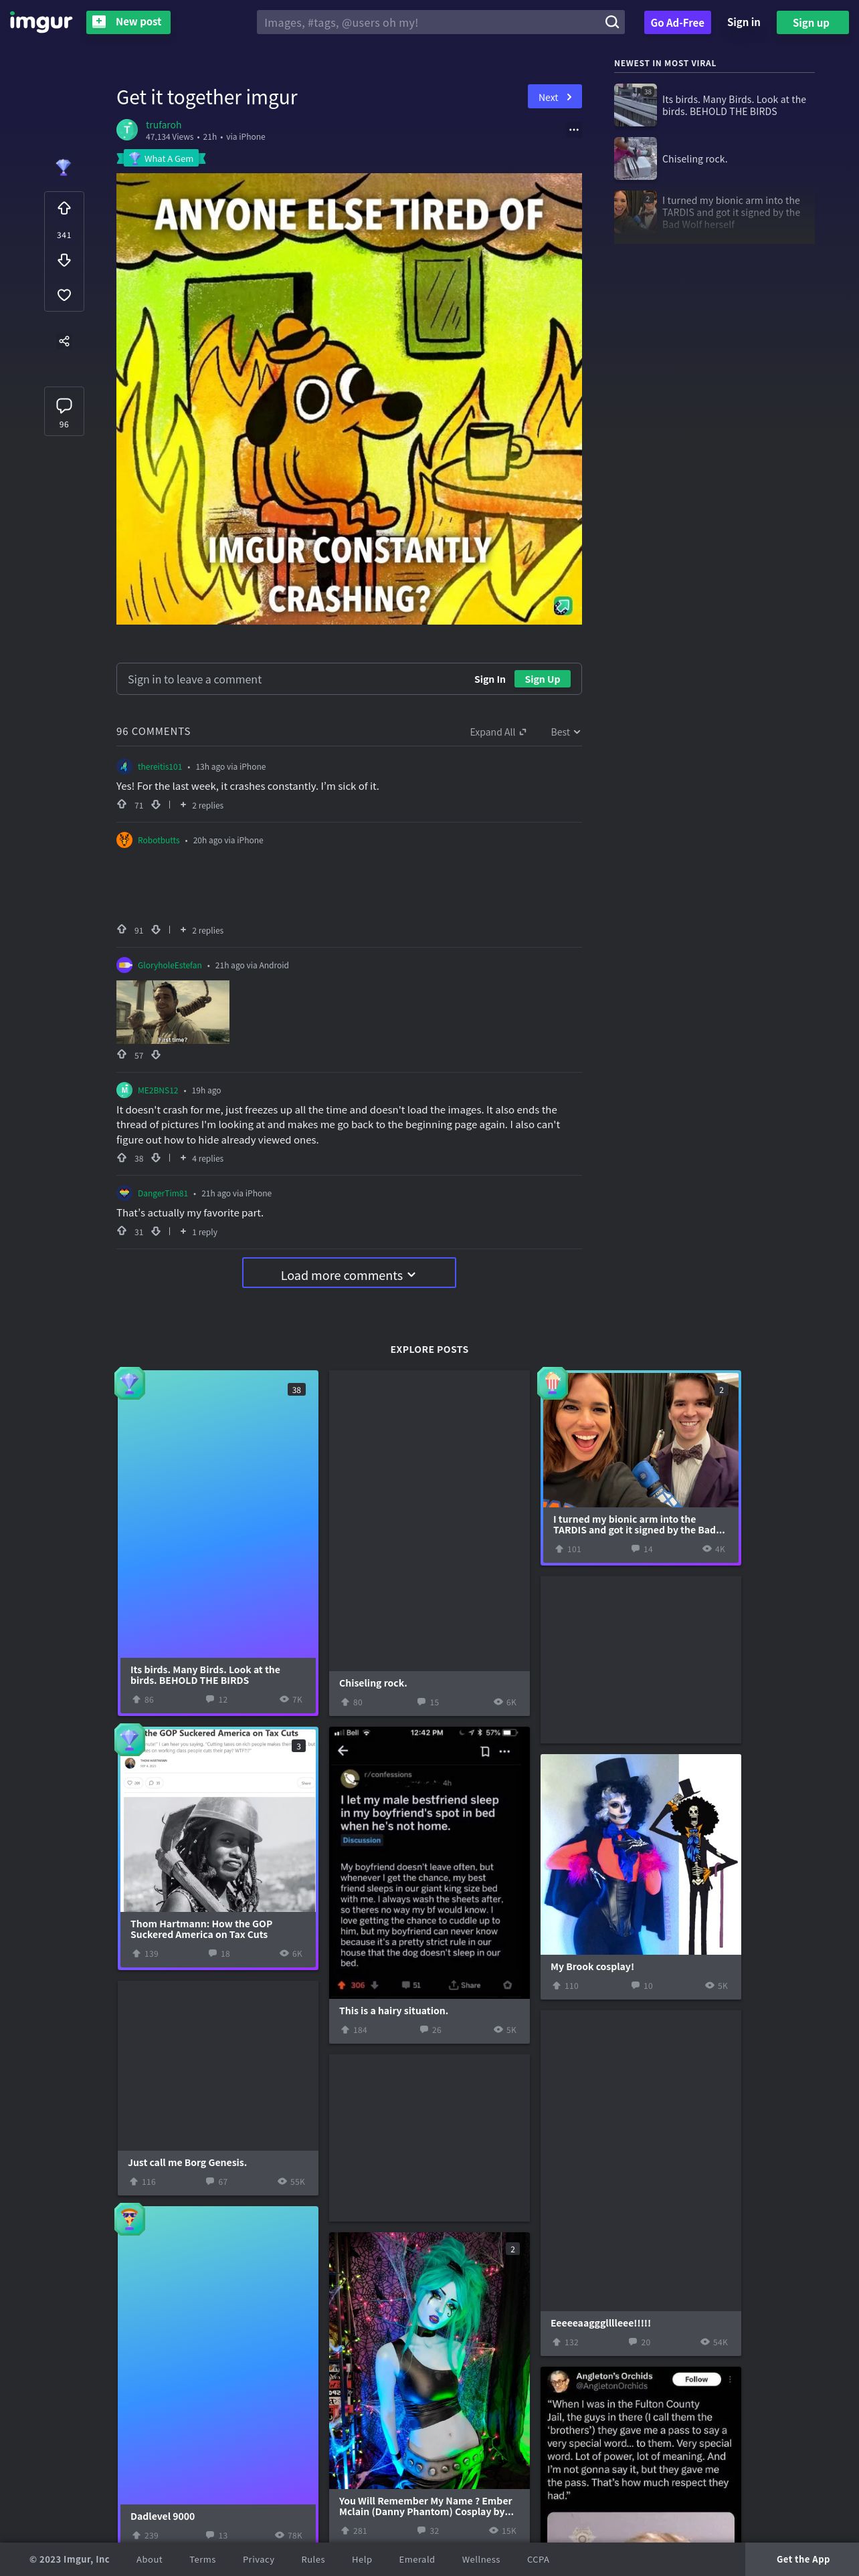
Task: Favorite the post with the heart icon
Action: click(x=64, y=295)
